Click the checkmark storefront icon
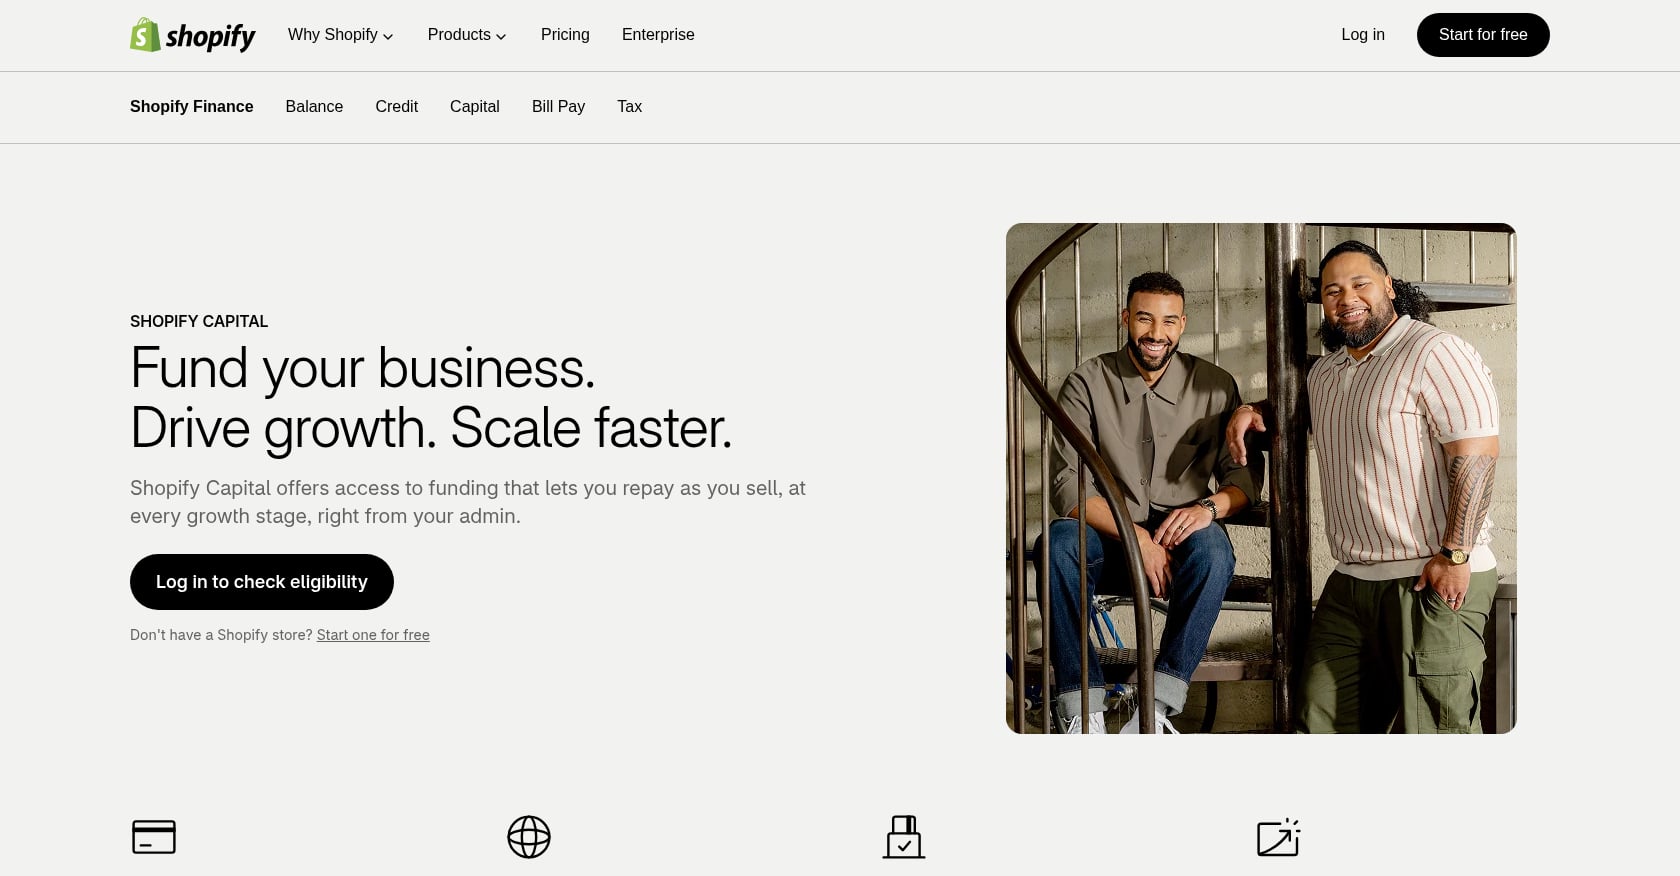This screenshot has height=876, width=1680. [x=904, y=837]
